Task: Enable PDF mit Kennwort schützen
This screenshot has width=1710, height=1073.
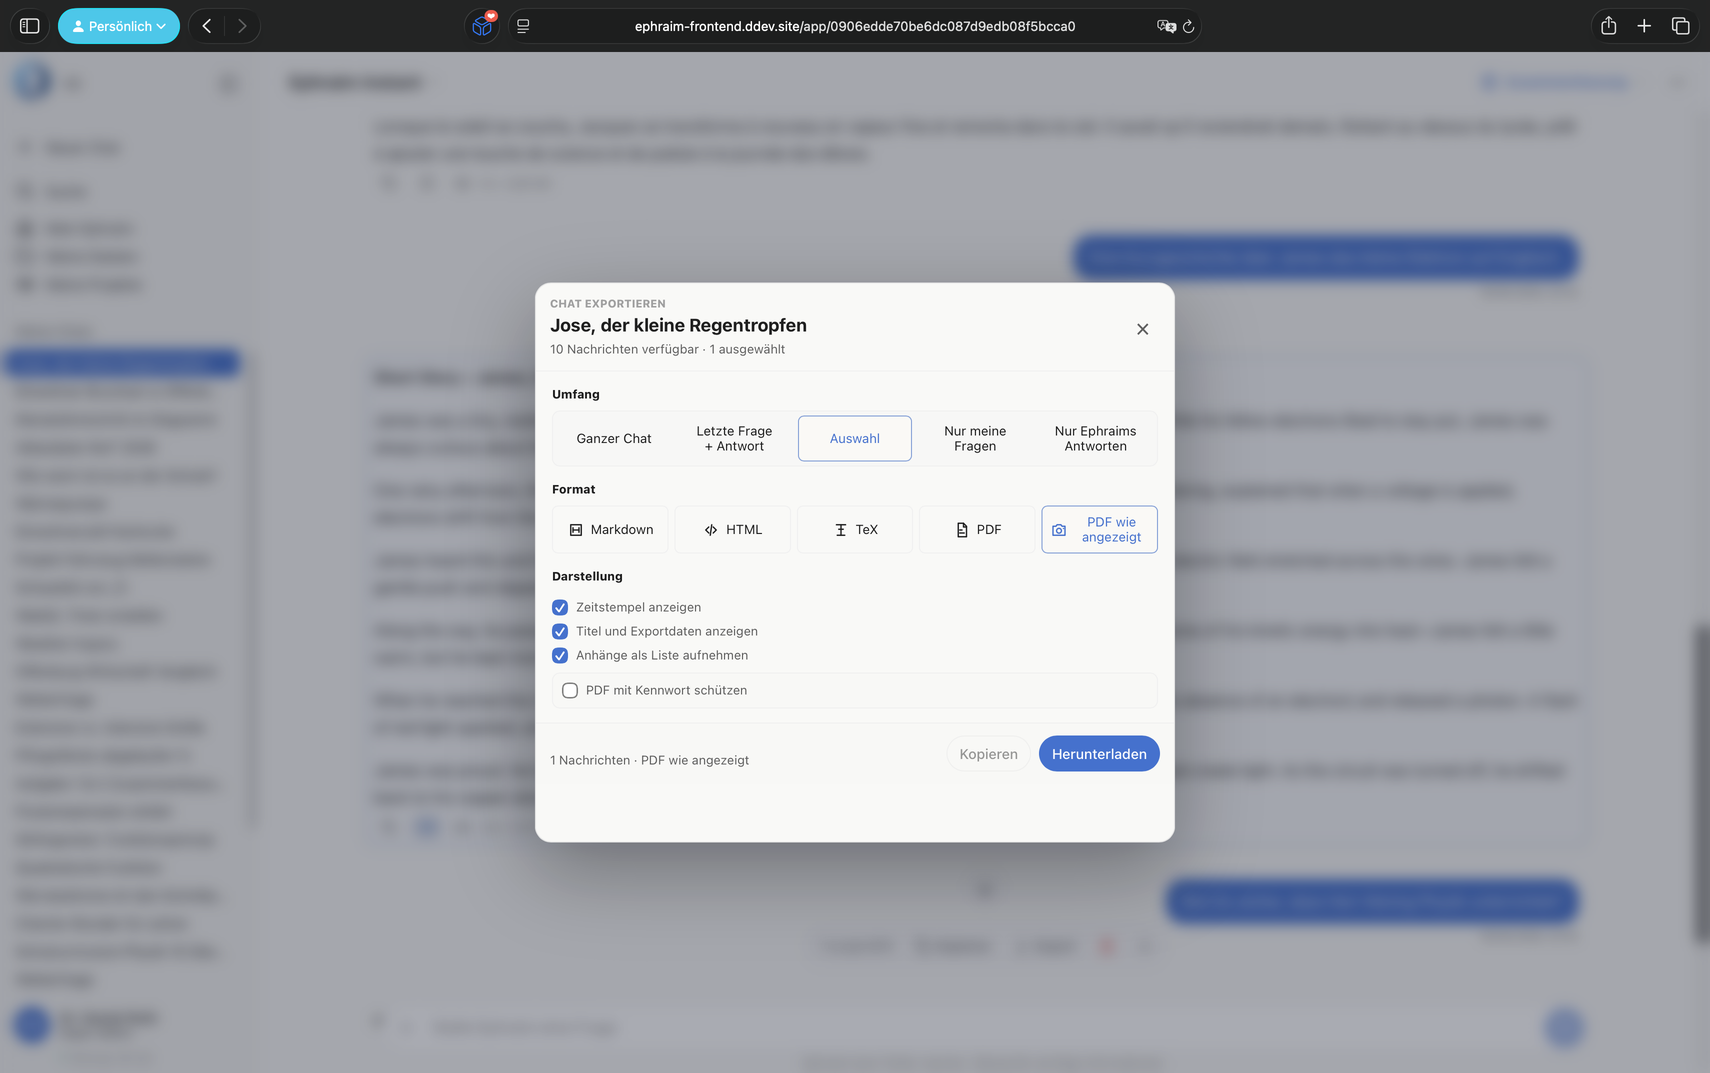Action: [x=570, y=690]
